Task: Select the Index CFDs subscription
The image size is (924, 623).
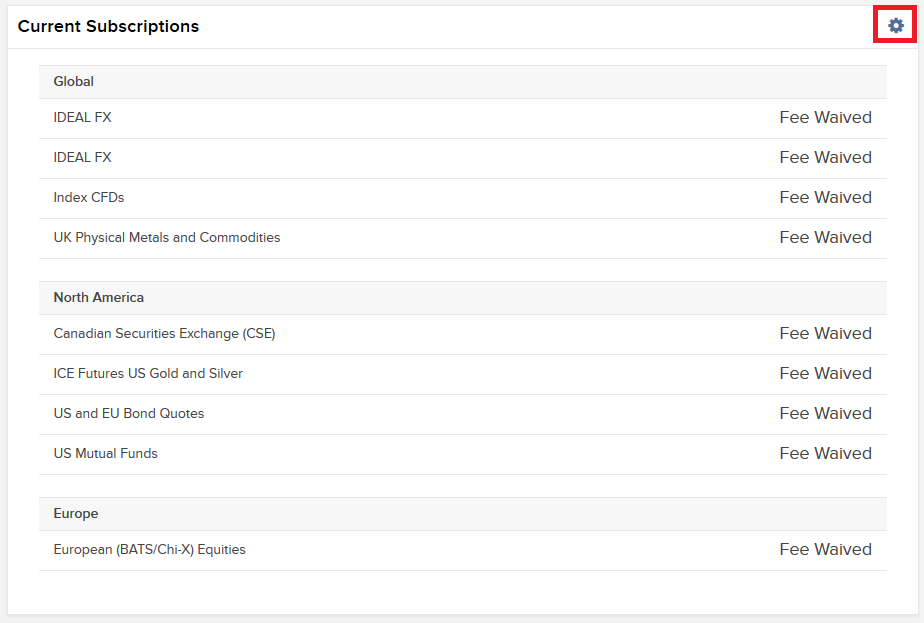Action: (x=89, y=198)
